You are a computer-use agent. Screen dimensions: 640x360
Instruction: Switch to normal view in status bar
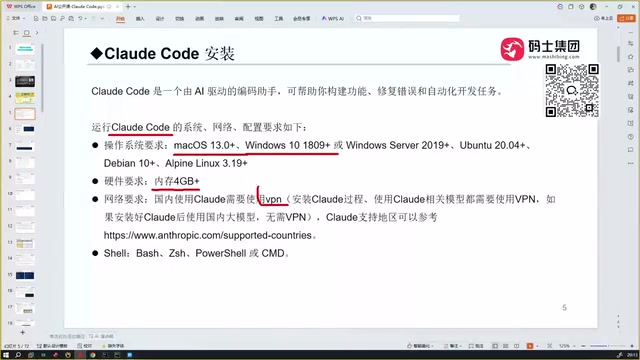click(x=495, y=346)
